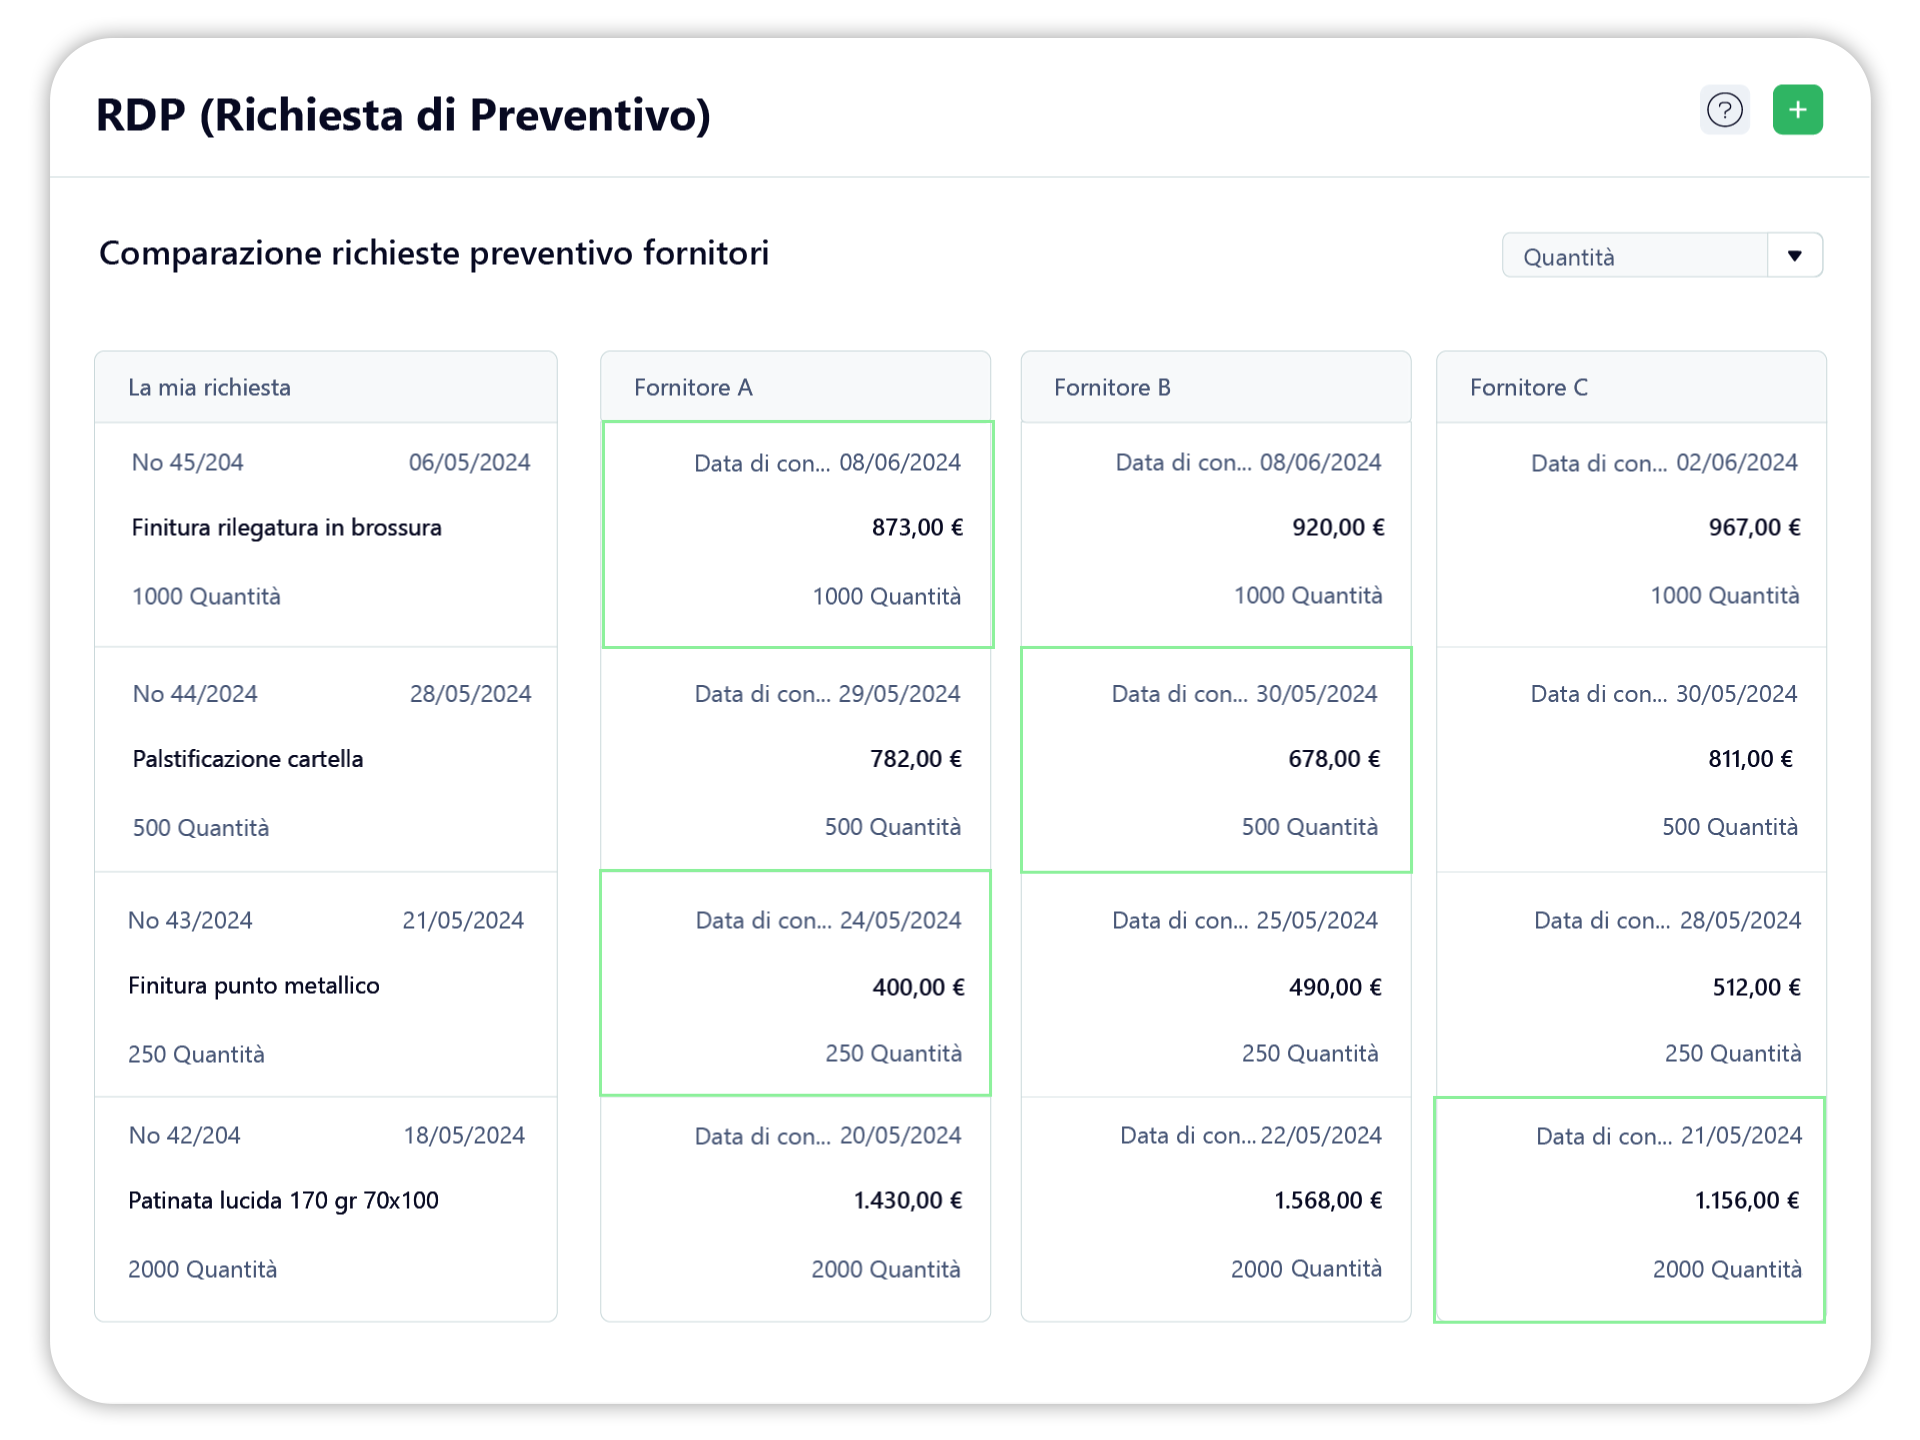Open the Quantità sort combo box

(1662, 256)
